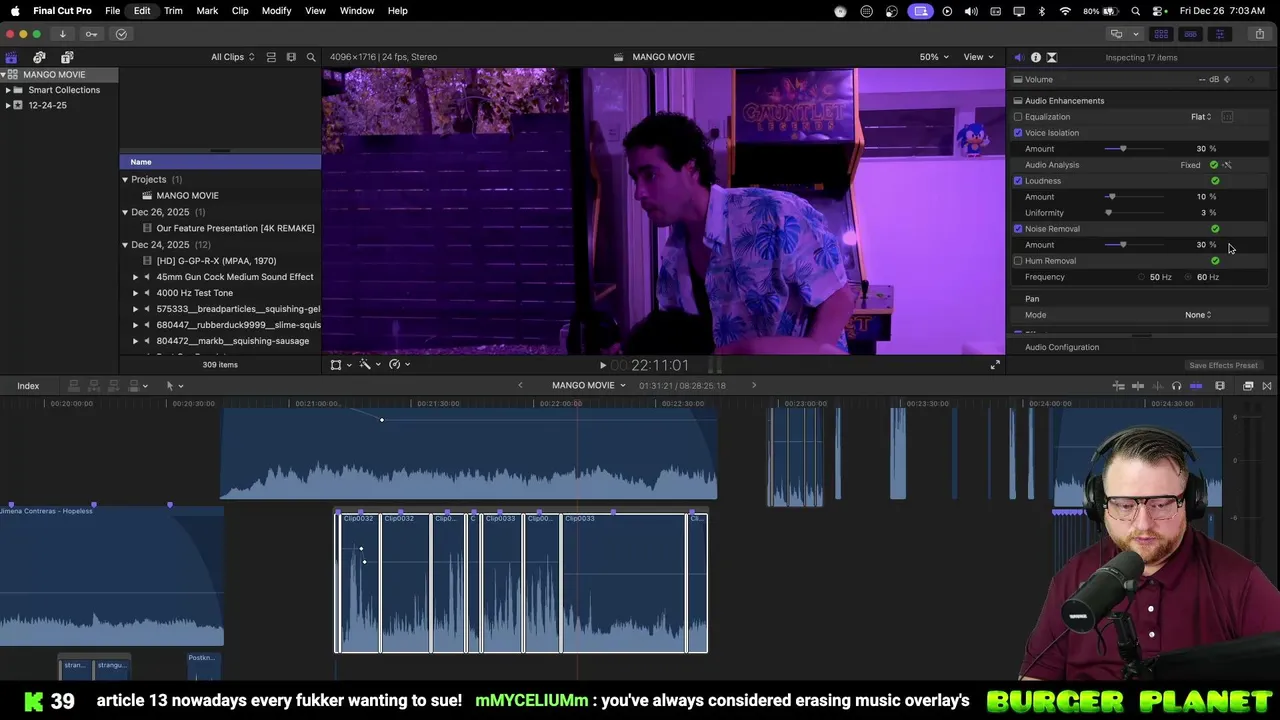1280x720 pixels.
Task: Expand the Smart Collections folder
Action: click(8, 90)
